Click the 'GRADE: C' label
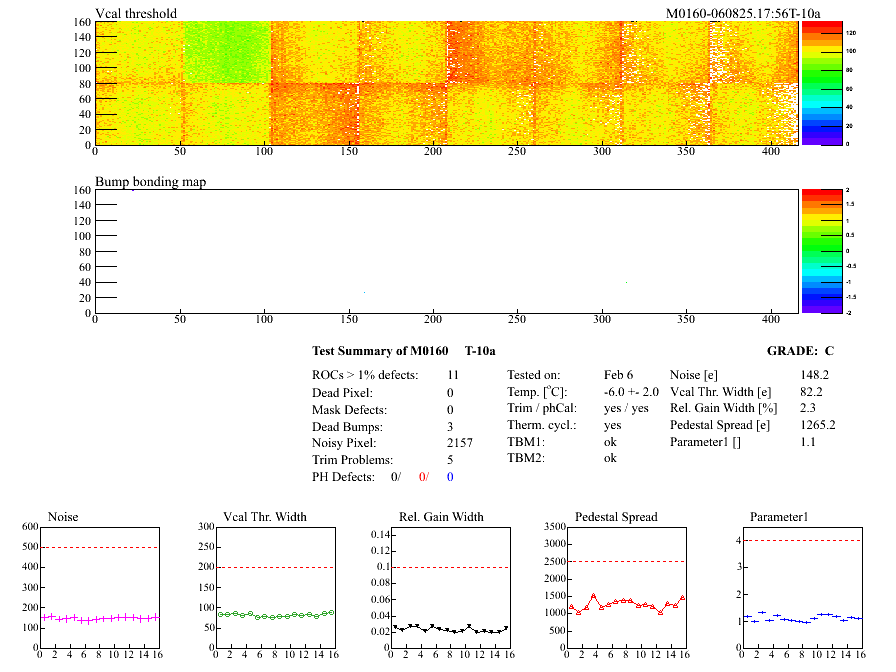The width and height of the screenshot is (896, 672). pyautogui.click(x=800, y=351)
